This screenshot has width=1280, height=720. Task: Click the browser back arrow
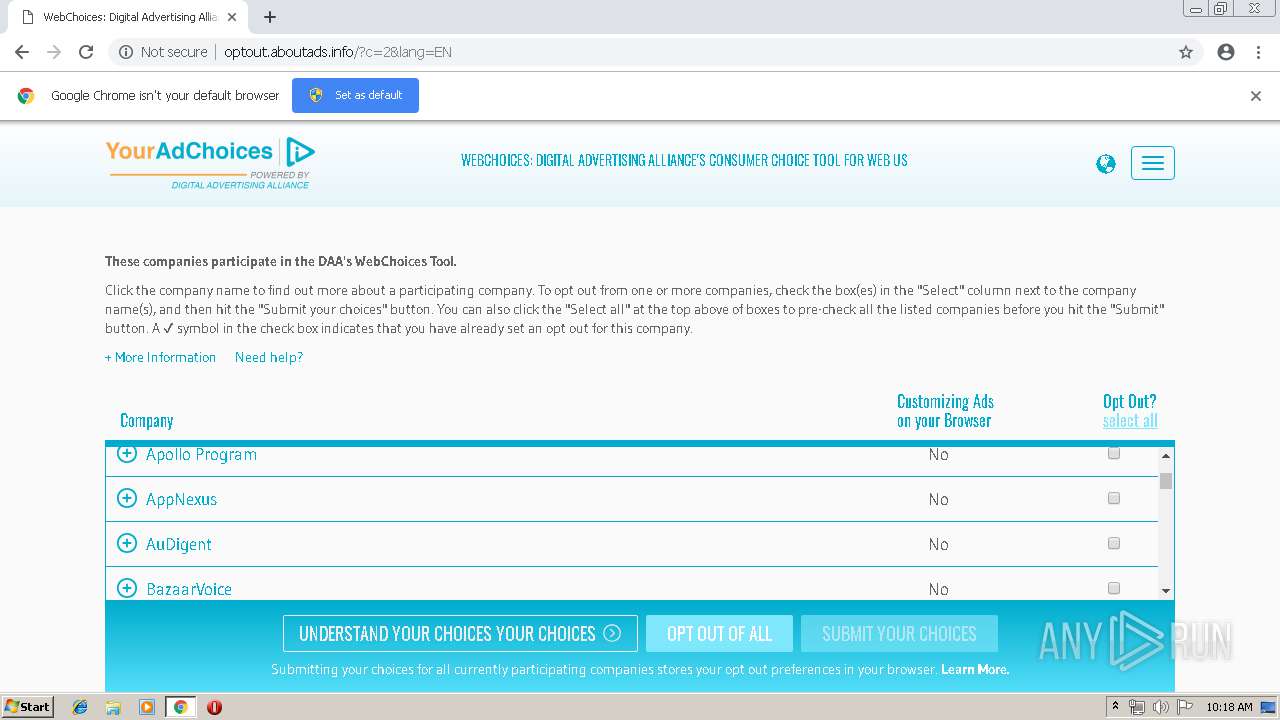pos(22,52)
